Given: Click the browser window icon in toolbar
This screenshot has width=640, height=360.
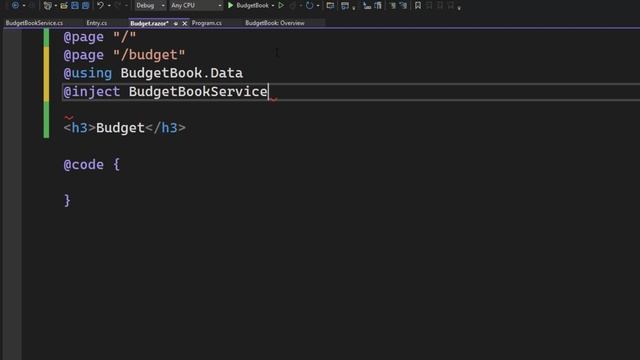Looking at the screenshot, I should (330, 5).
